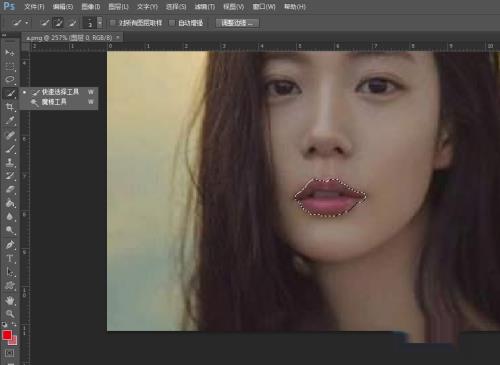This screenshot has height=365, width=500.
Task: Pick 魔棒工具 from the tool flyout
Action: click(x=59, y=102)
